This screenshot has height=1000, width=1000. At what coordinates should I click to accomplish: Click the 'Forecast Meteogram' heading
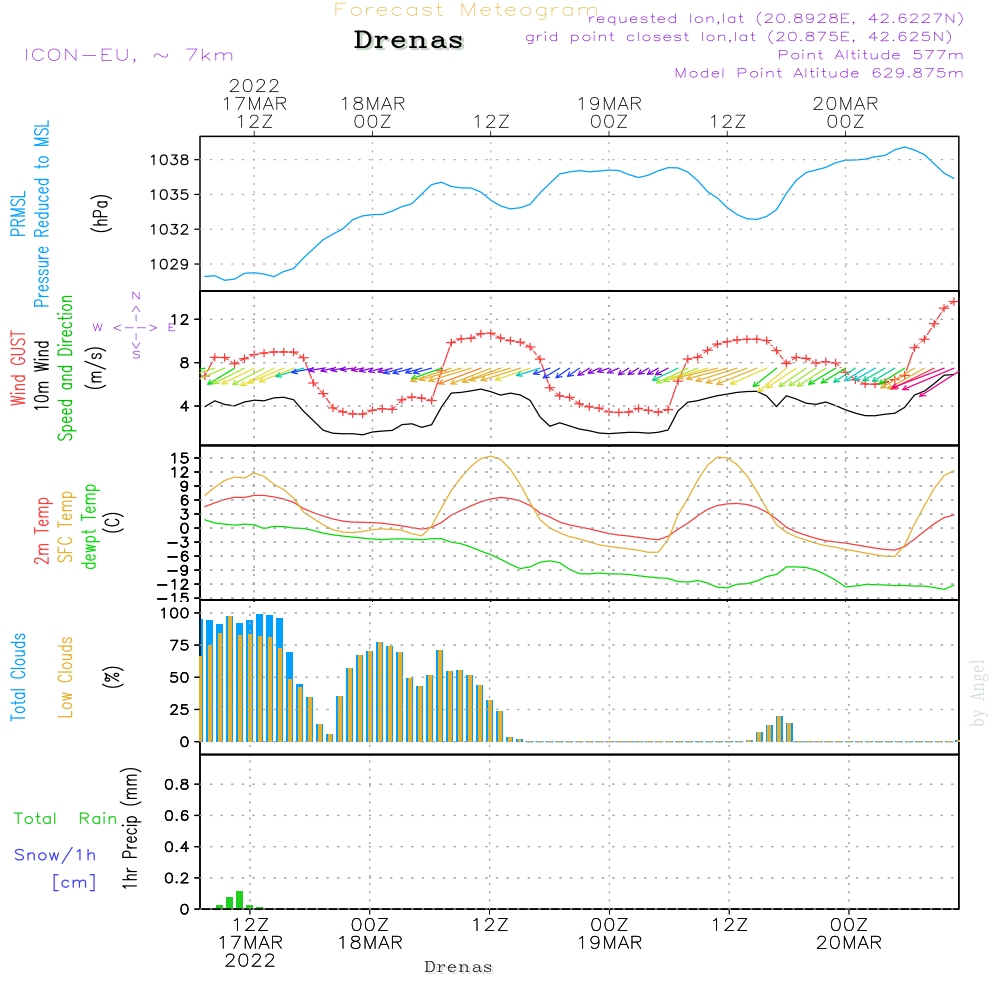[x=466, y=10]
